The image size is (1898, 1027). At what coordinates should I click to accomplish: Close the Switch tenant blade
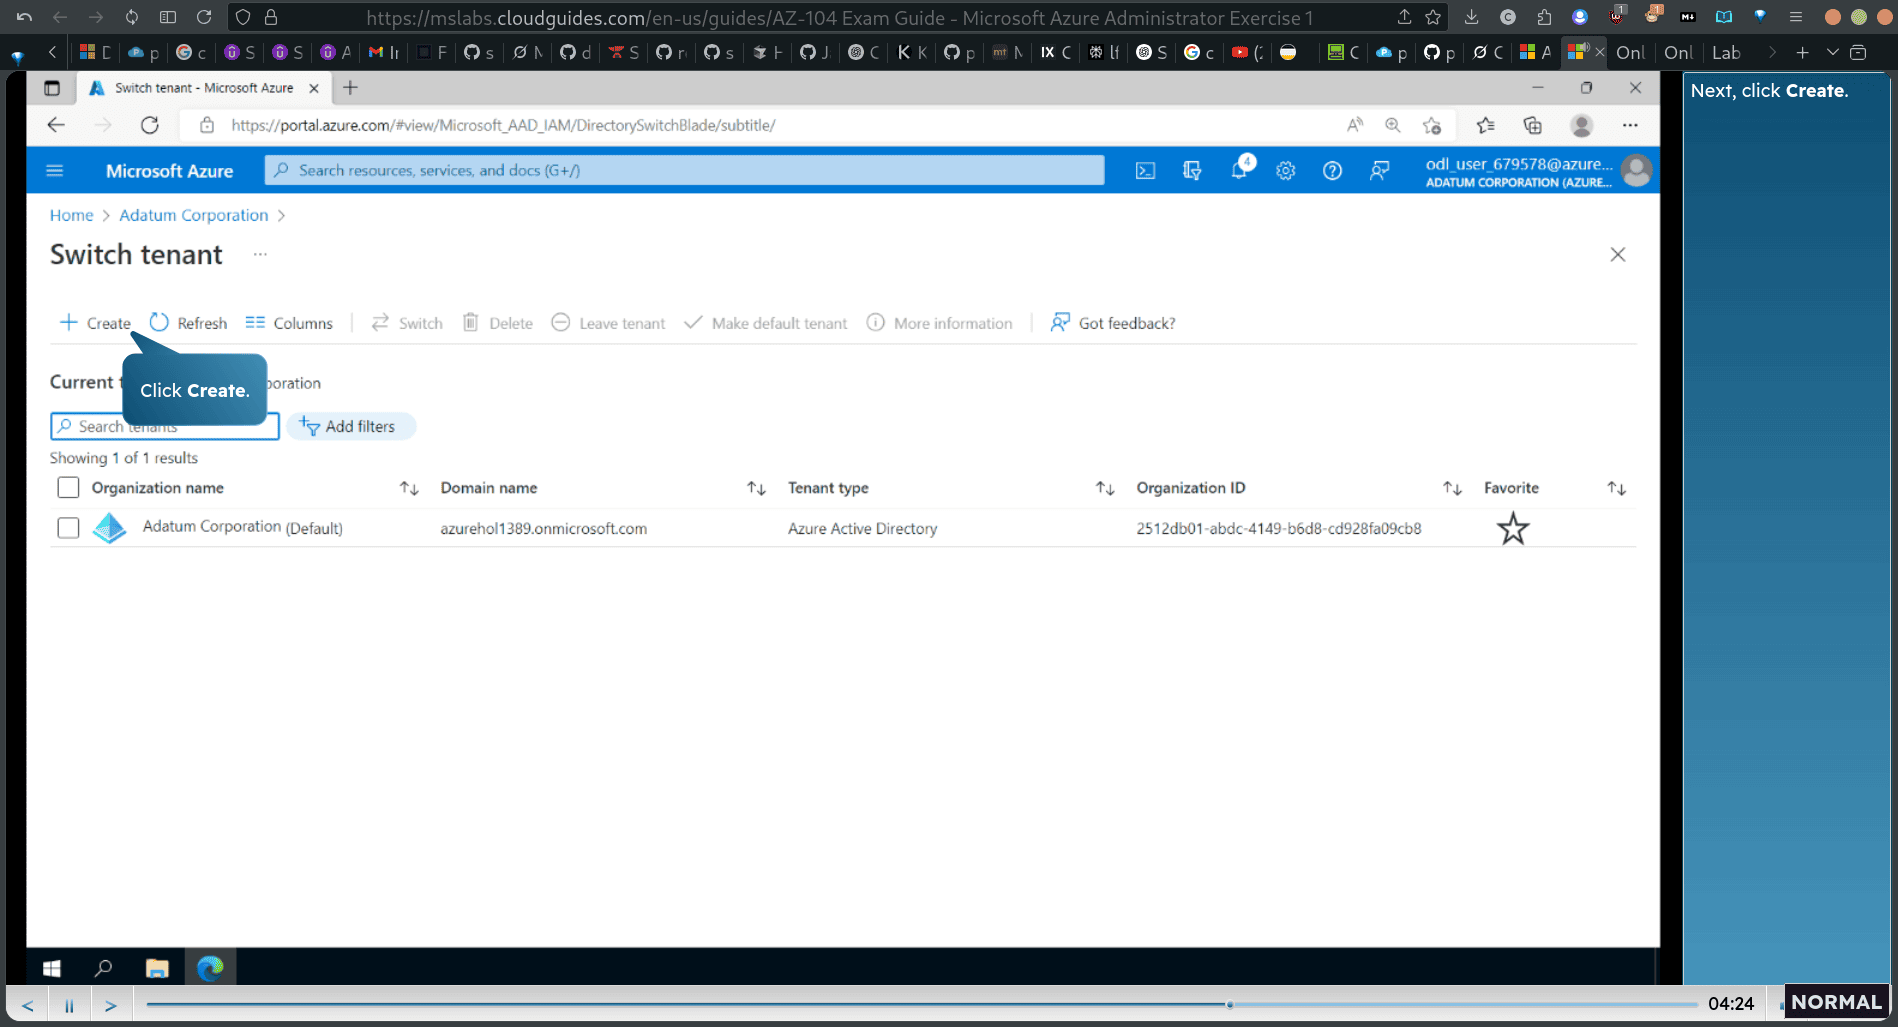[x=1618, y=254]
